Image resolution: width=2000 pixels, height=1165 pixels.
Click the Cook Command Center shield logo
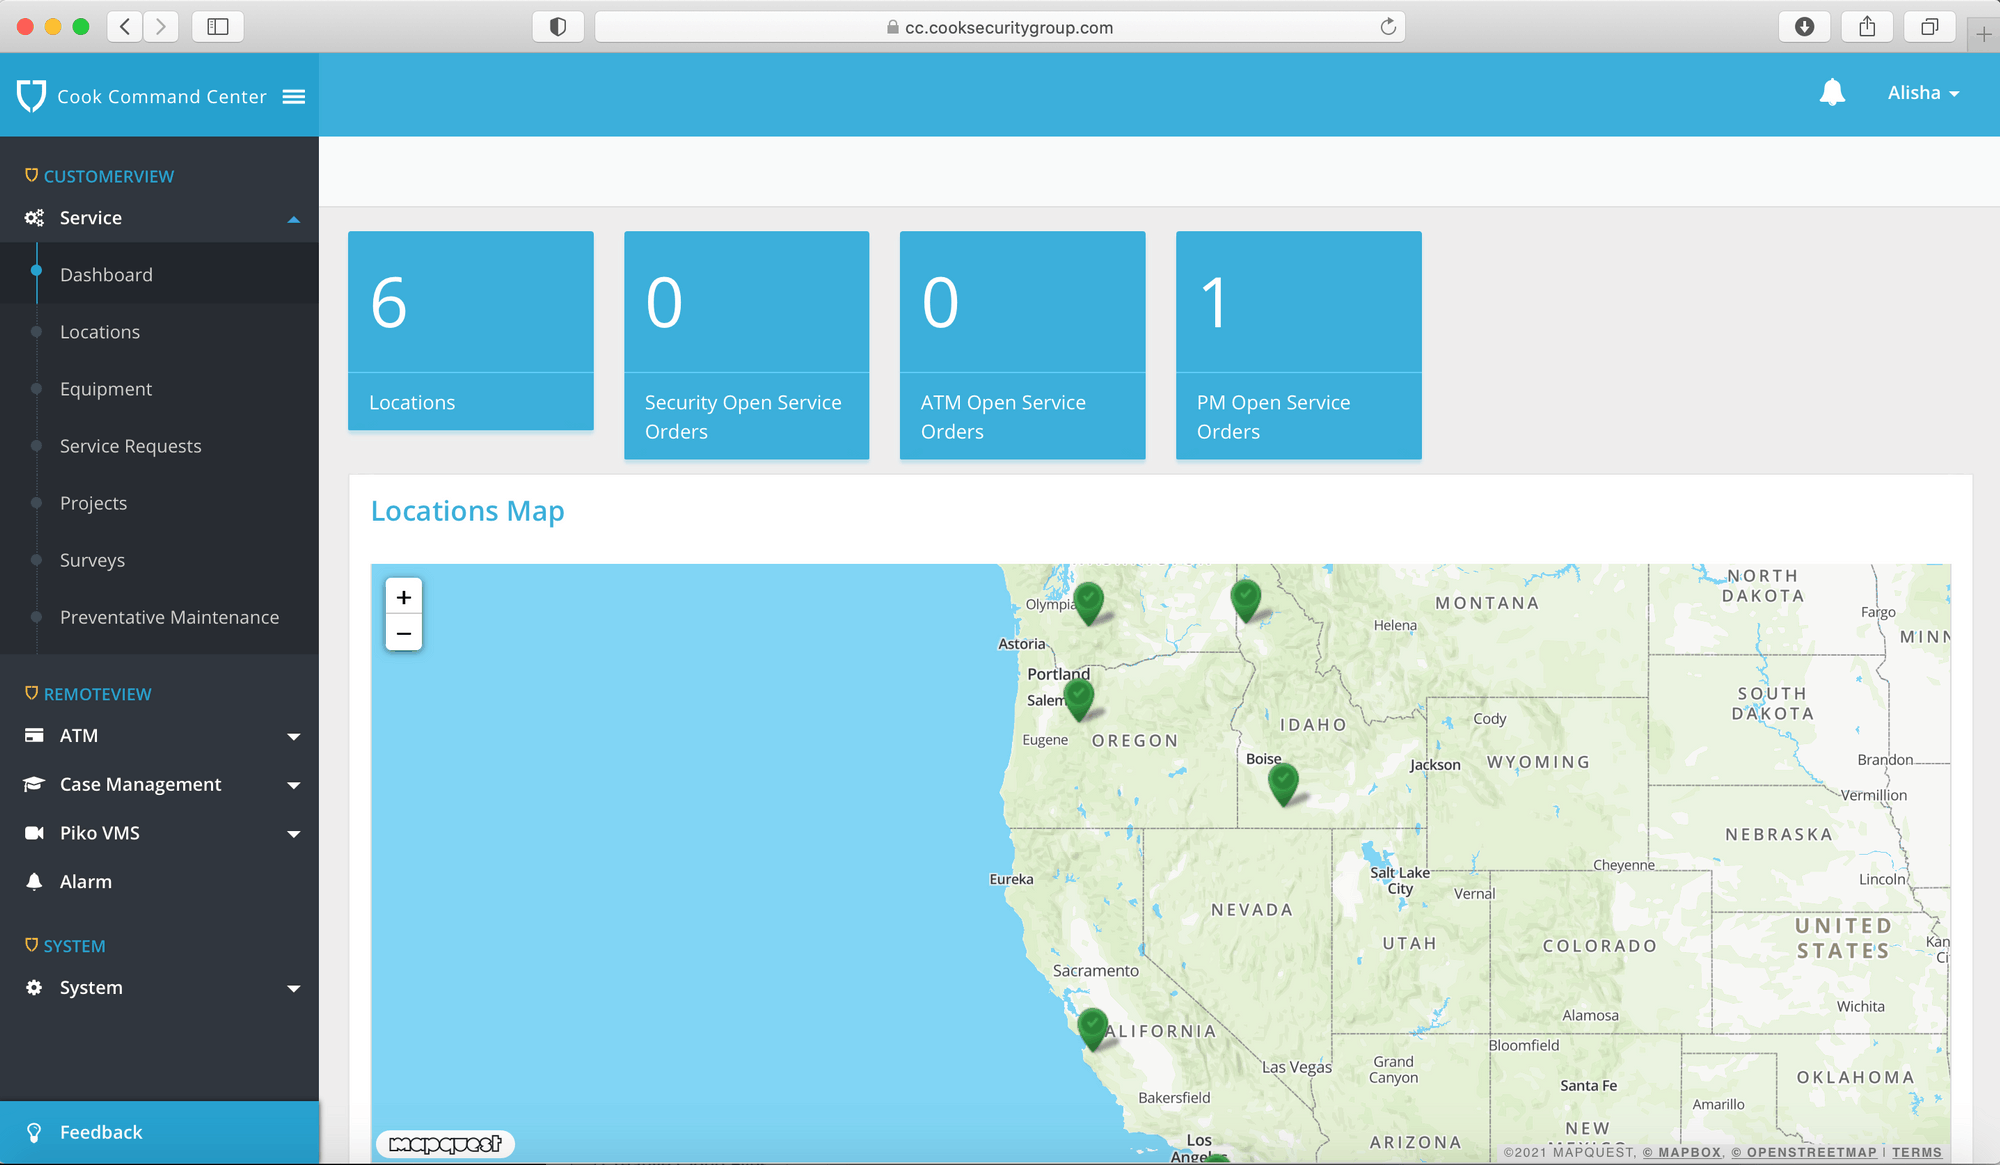pyautogui.click(x=31, y=96)
